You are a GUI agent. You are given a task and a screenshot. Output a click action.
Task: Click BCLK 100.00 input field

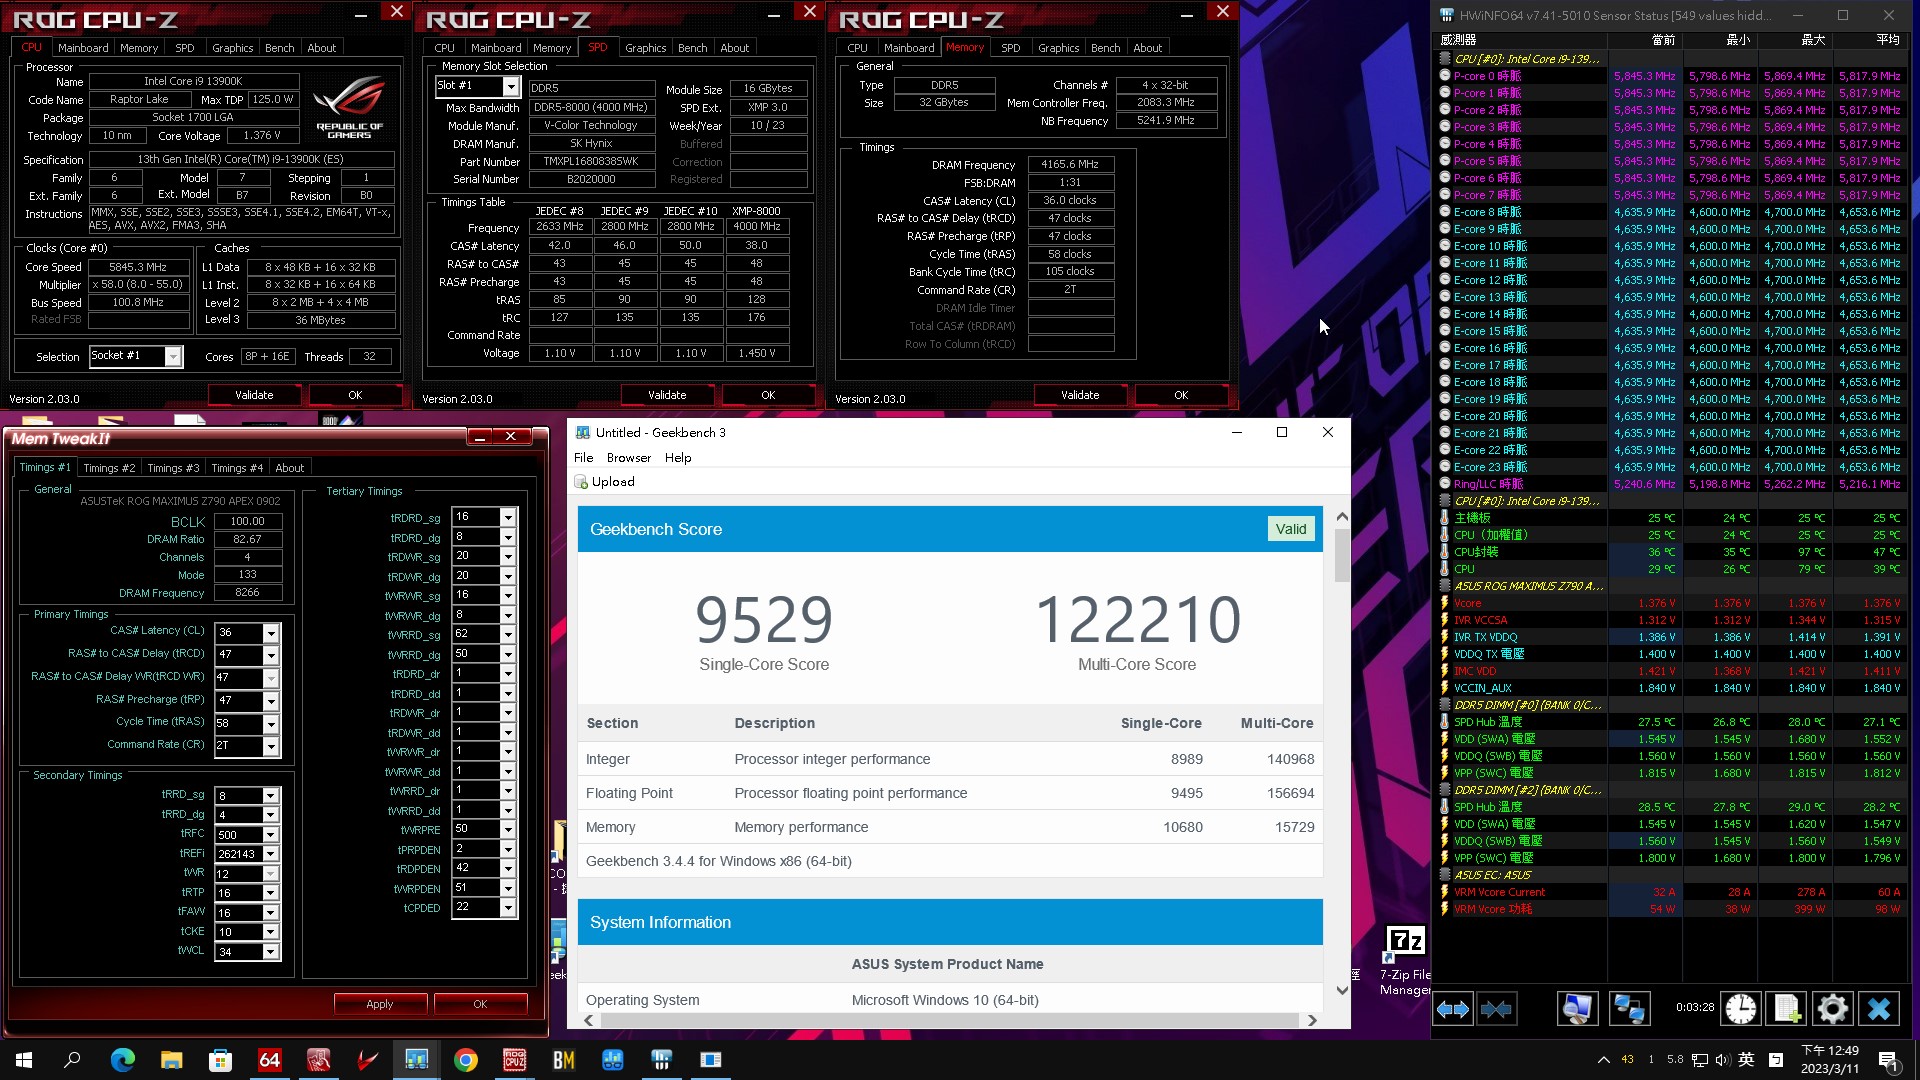(x=247, y=521)
